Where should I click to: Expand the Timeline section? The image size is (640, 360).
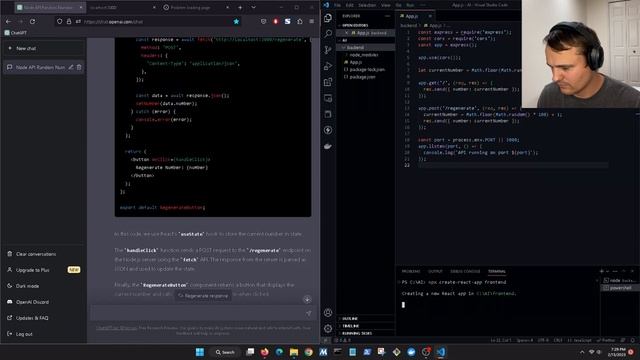point(350,326)
